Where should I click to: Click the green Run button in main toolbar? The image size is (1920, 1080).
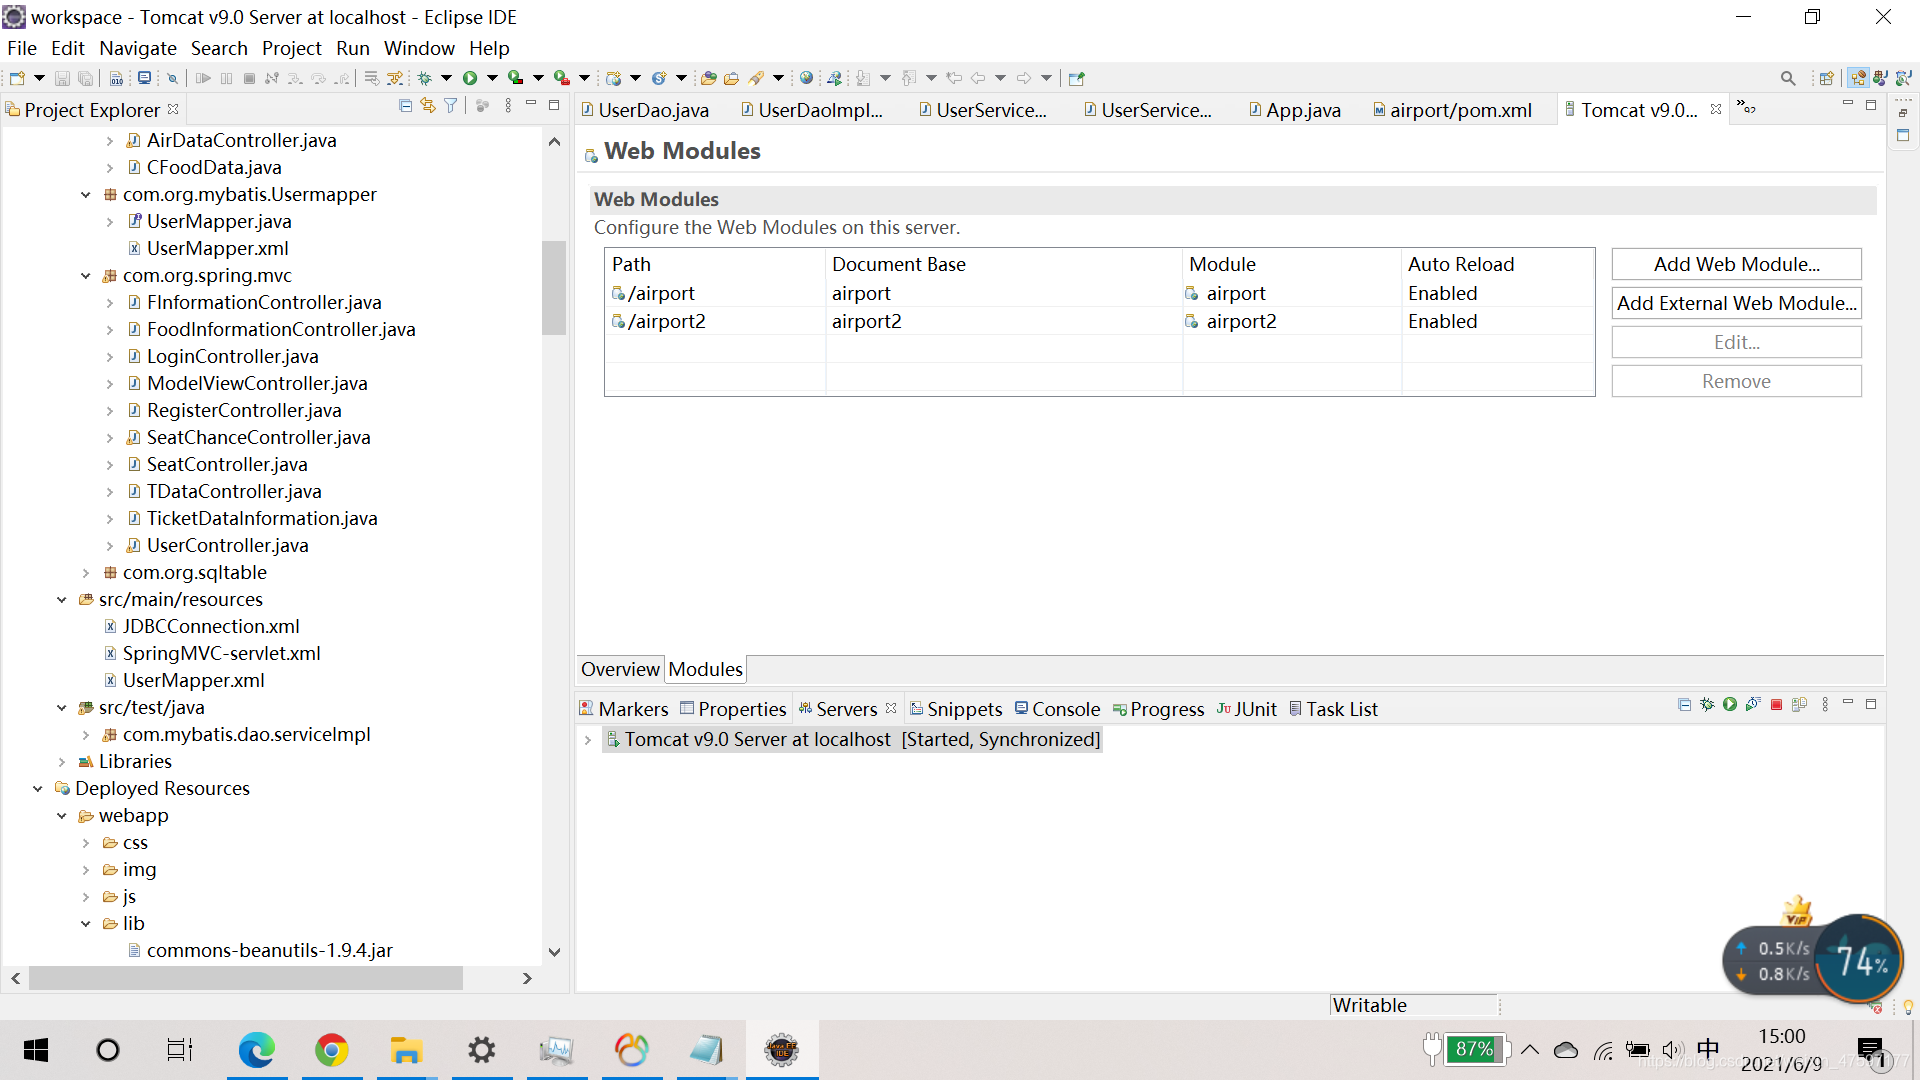coord(470,78)
